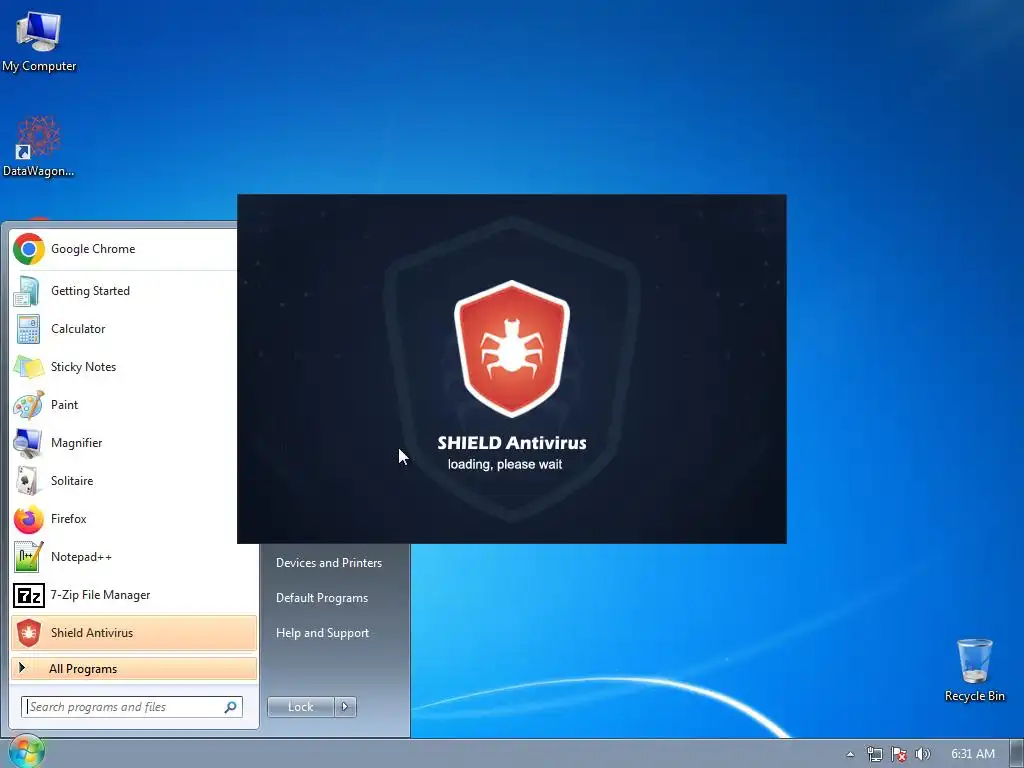
Task: Click the 'loading, please wait' text
Action: click(505, 464)
